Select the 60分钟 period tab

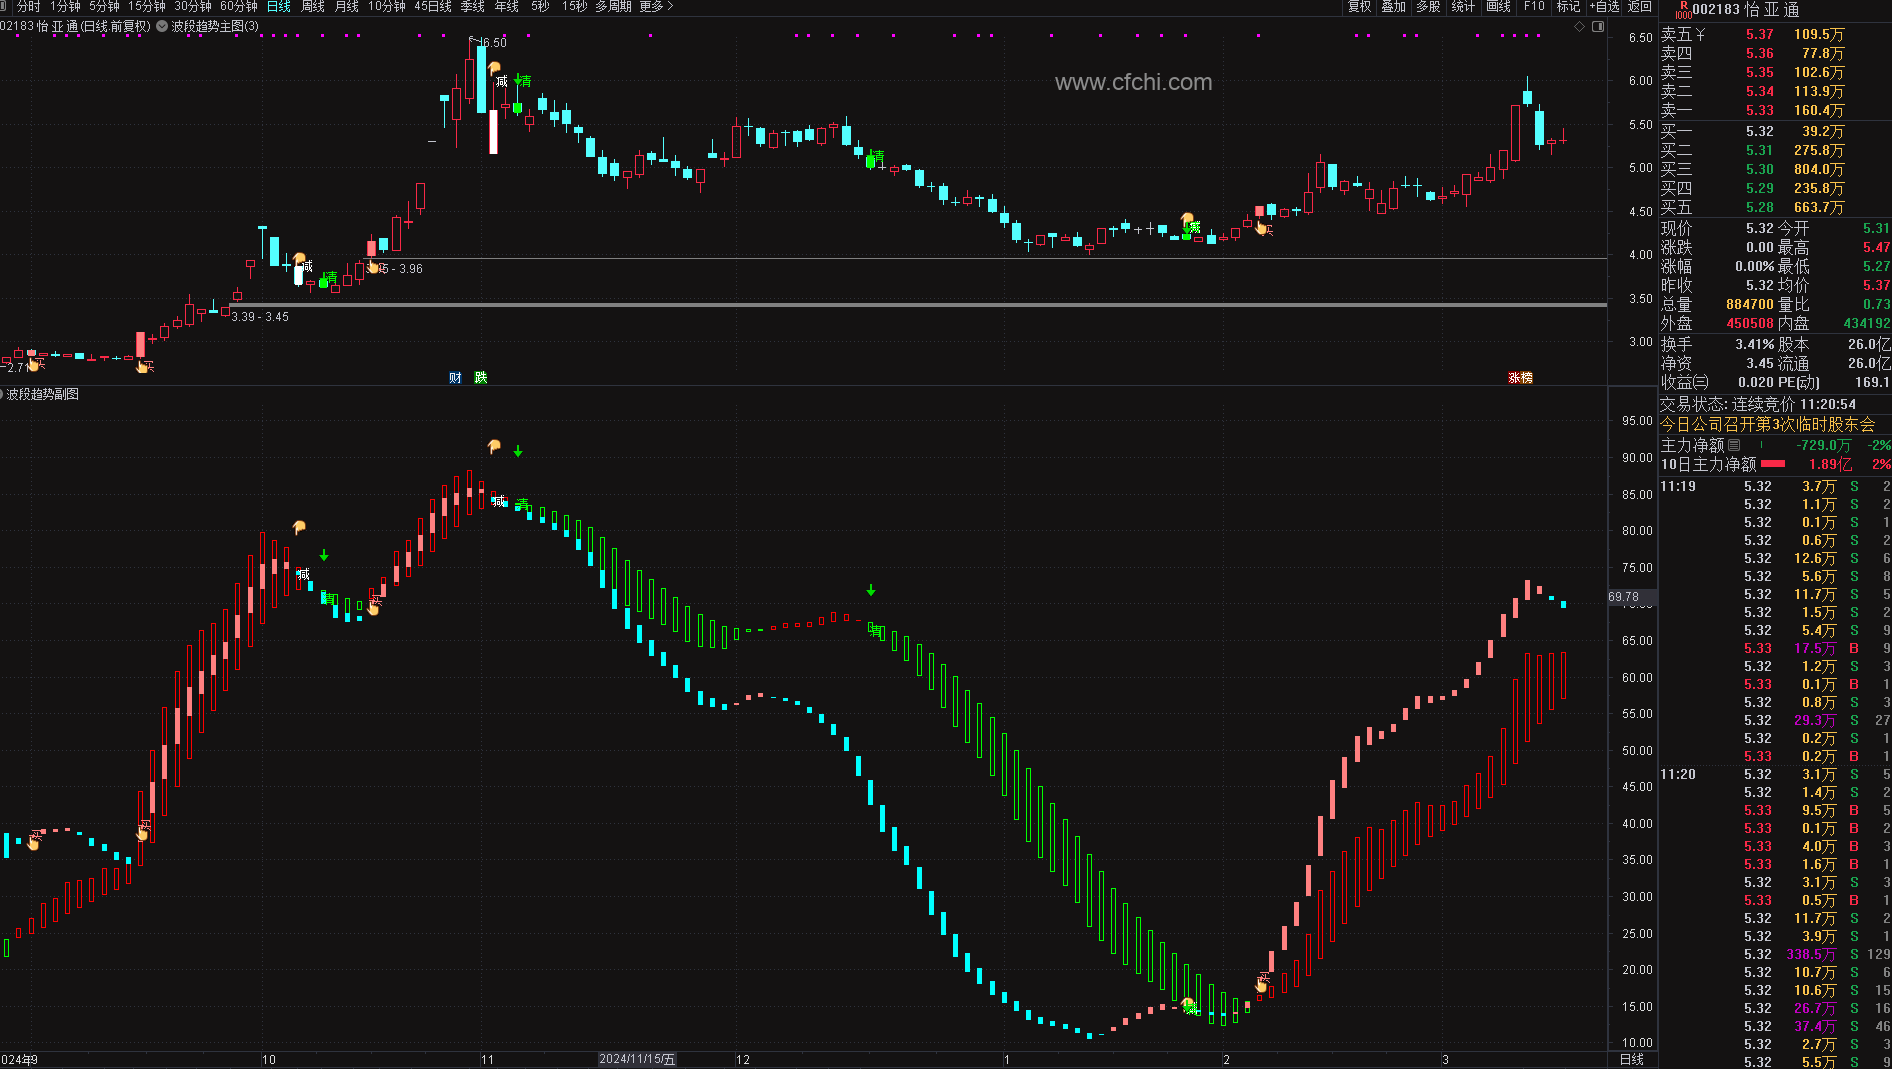[239, 7]
